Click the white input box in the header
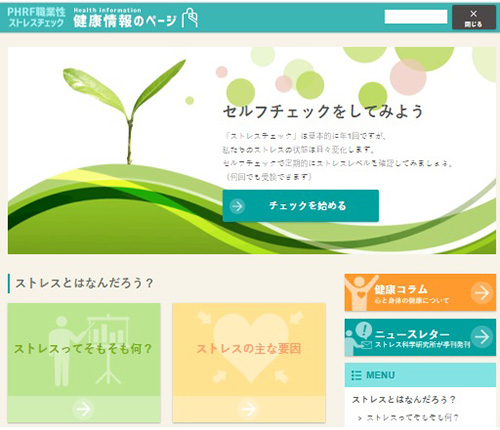Screen dimensions: 500x430 (416, 17)
